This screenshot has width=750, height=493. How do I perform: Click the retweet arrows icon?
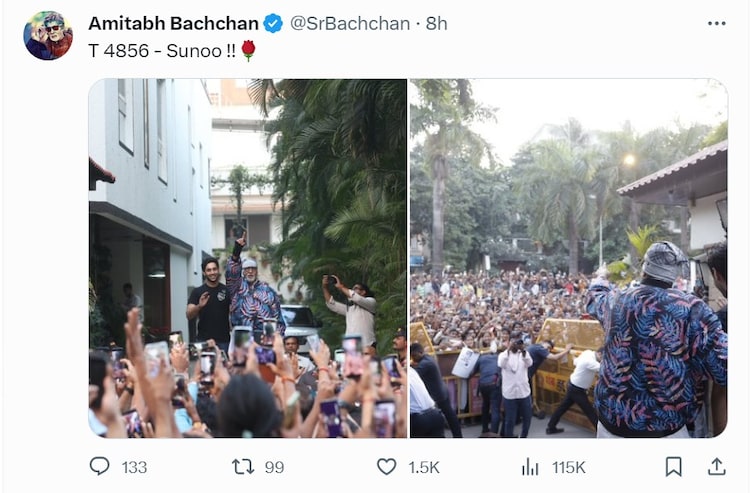[243, 467]
